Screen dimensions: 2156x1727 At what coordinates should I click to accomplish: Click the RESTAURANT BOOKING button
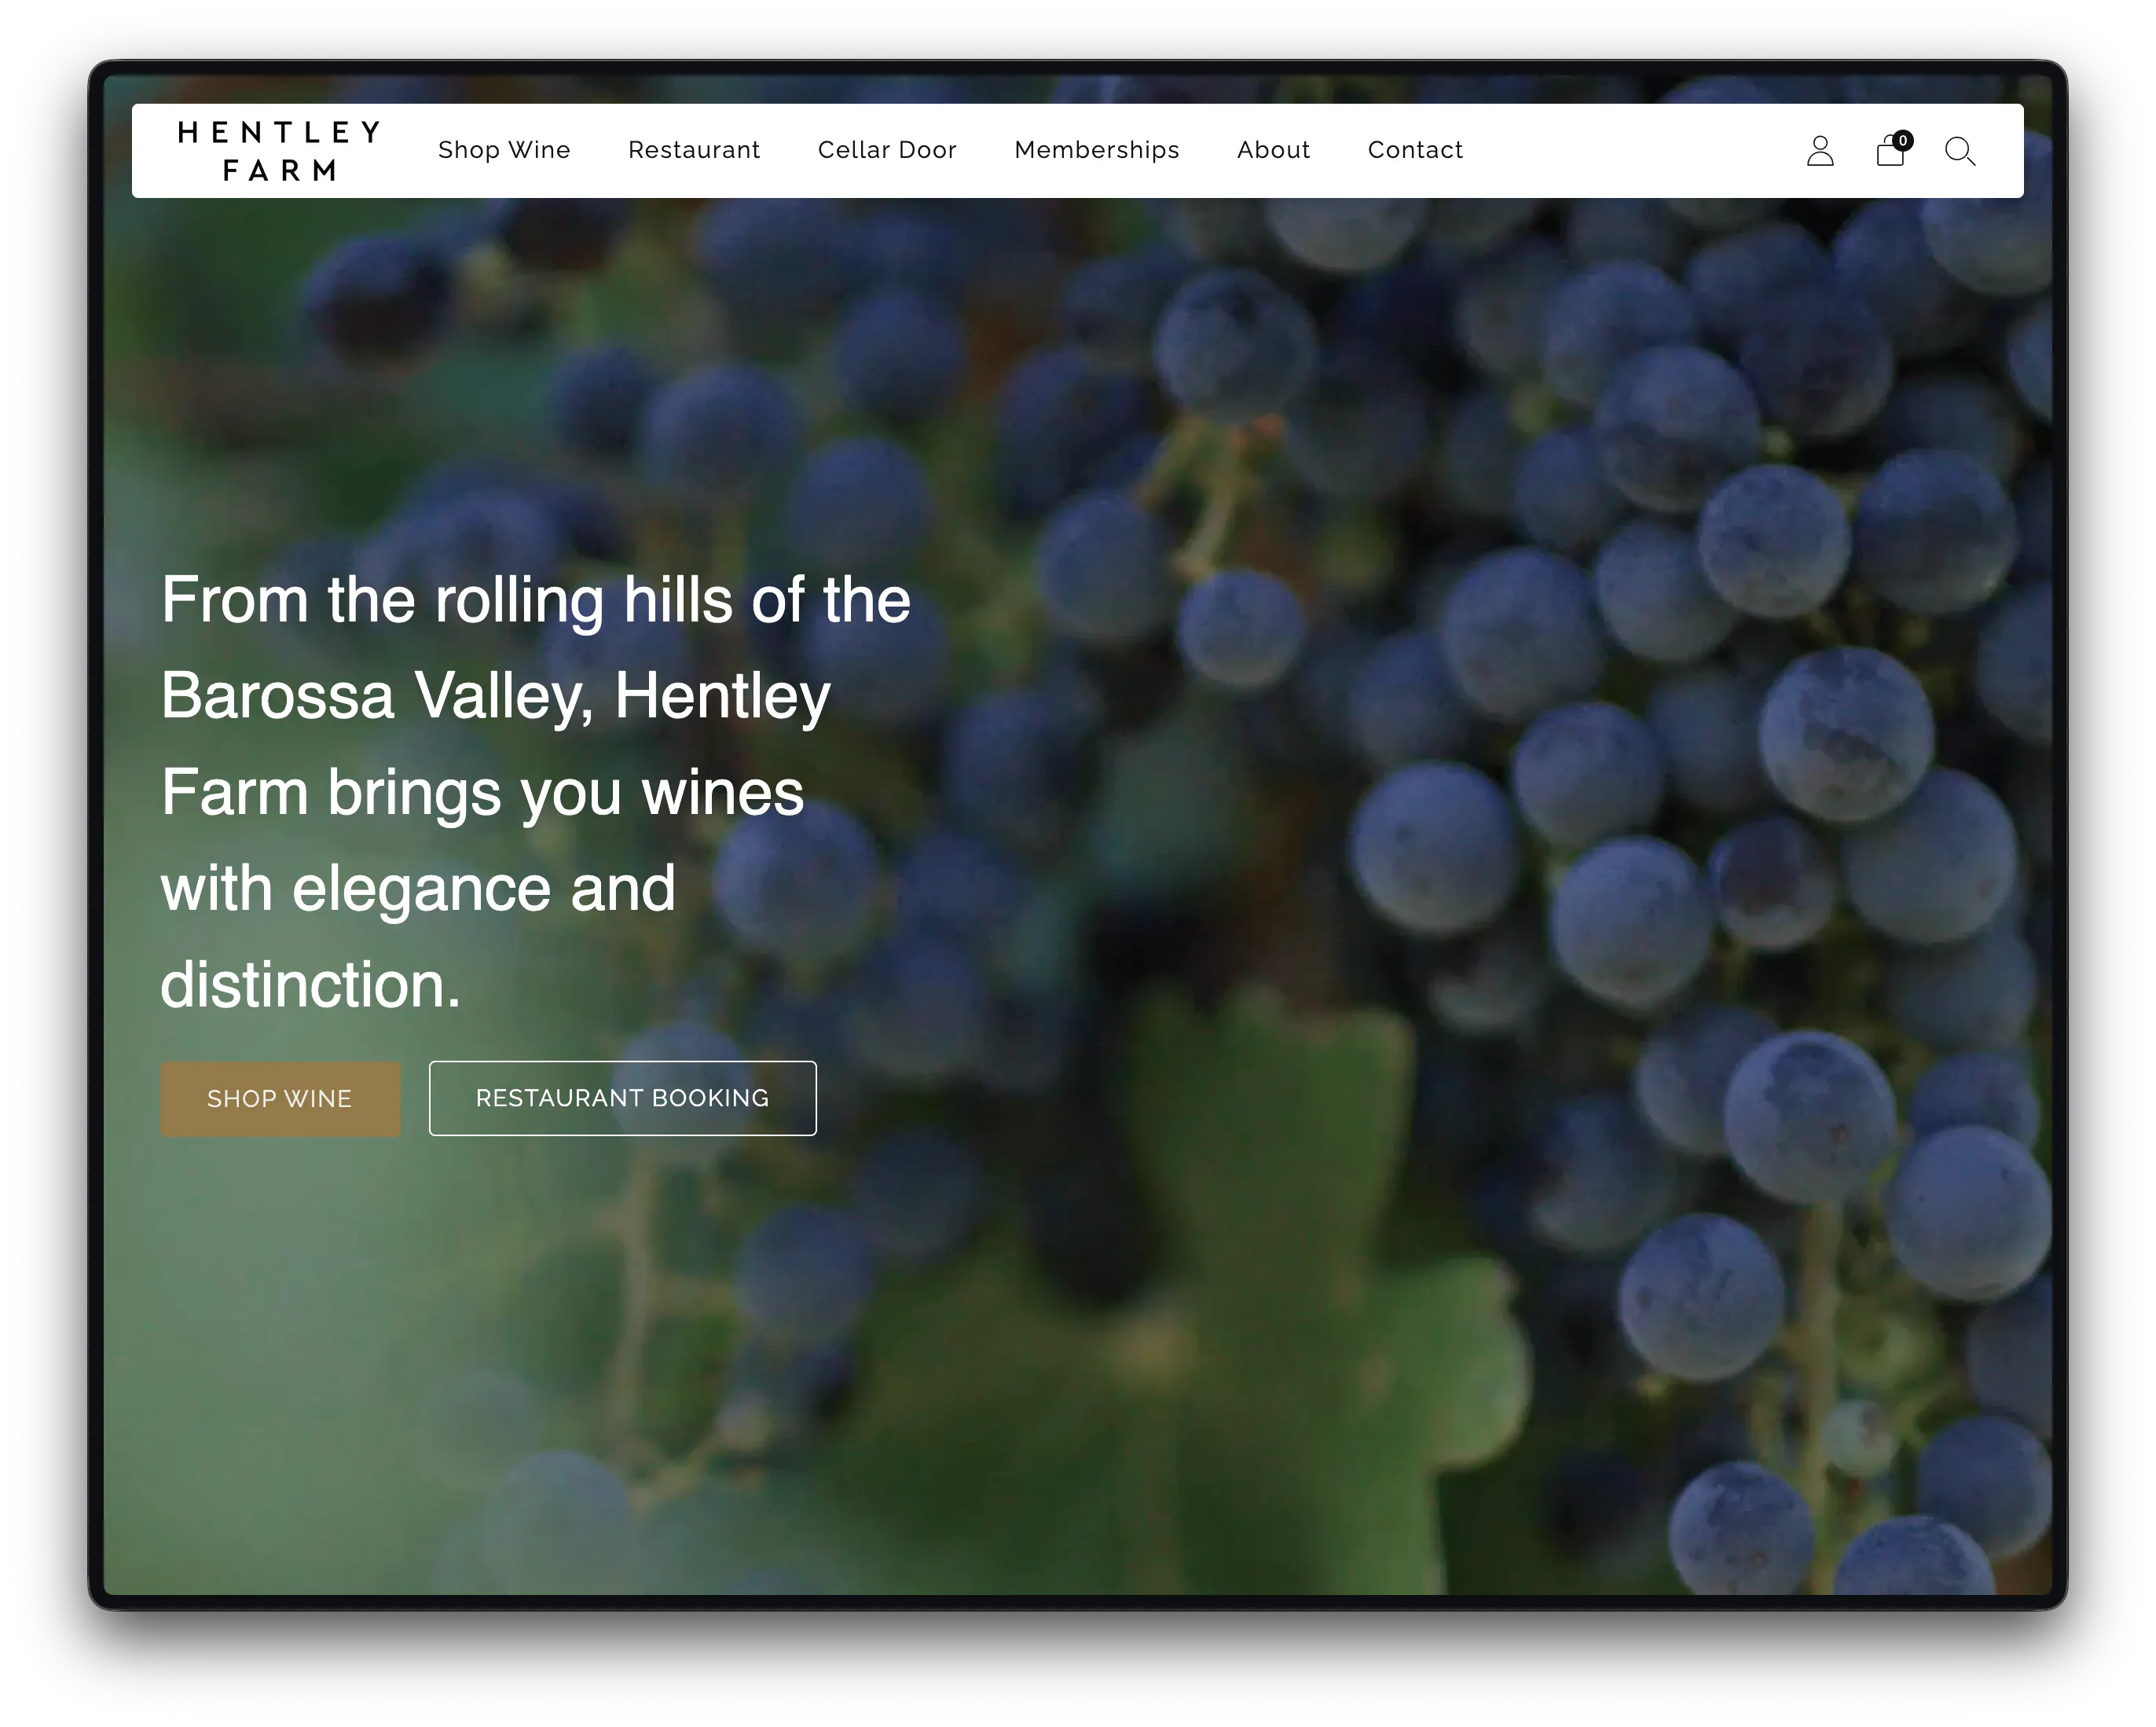[x=622, y=1098]
